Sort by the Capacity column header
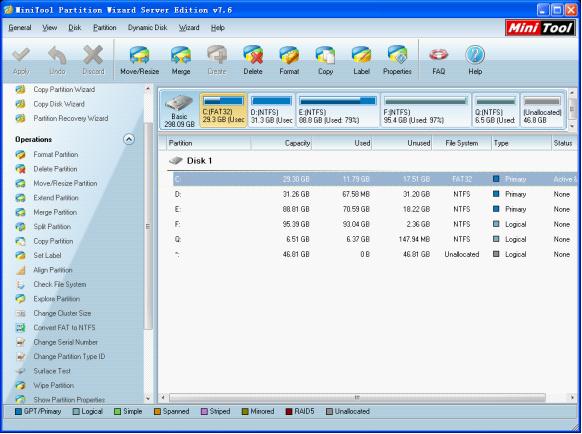This screenshot has width=582, height=434. [281, 143]
